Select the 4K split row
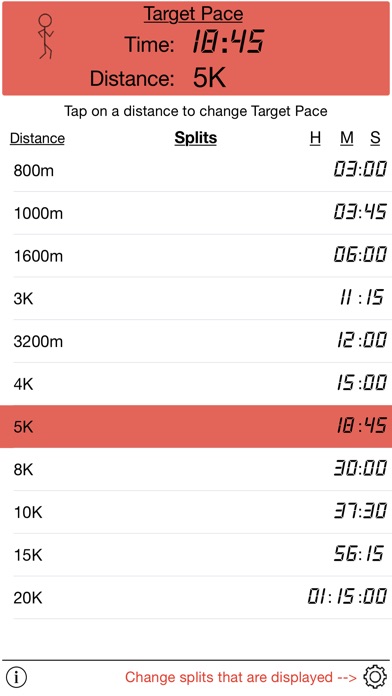392x696 pixels. 196,384
